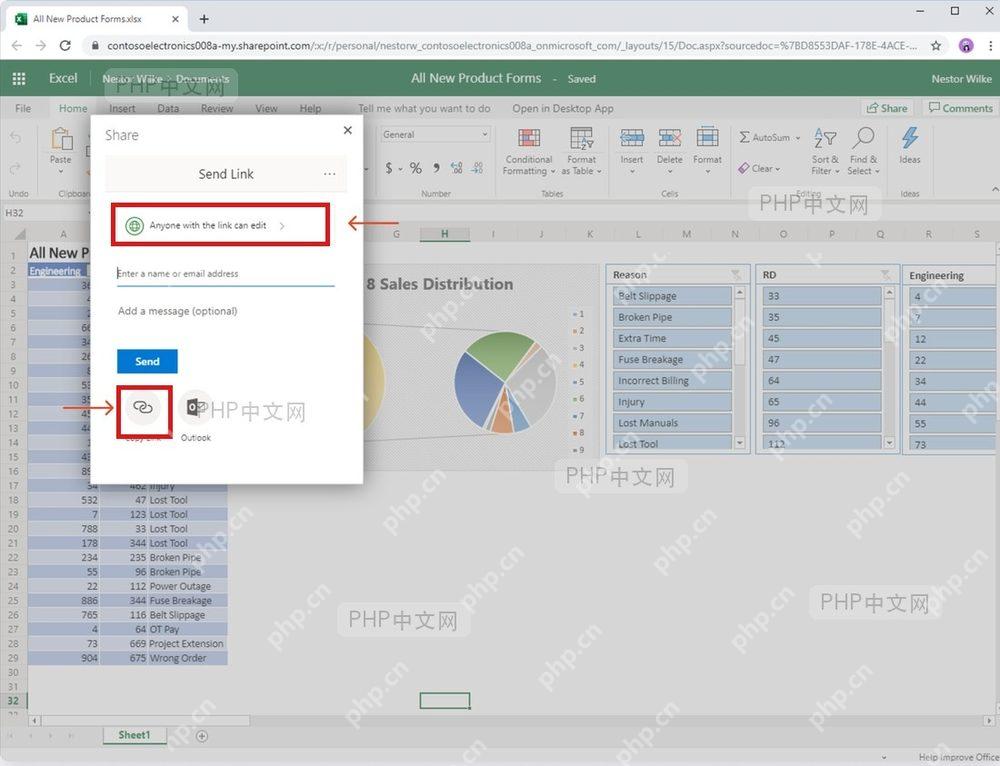Close the Share dialog
The height and width of the screenshot is (766, 1000).
click(348, 130)
